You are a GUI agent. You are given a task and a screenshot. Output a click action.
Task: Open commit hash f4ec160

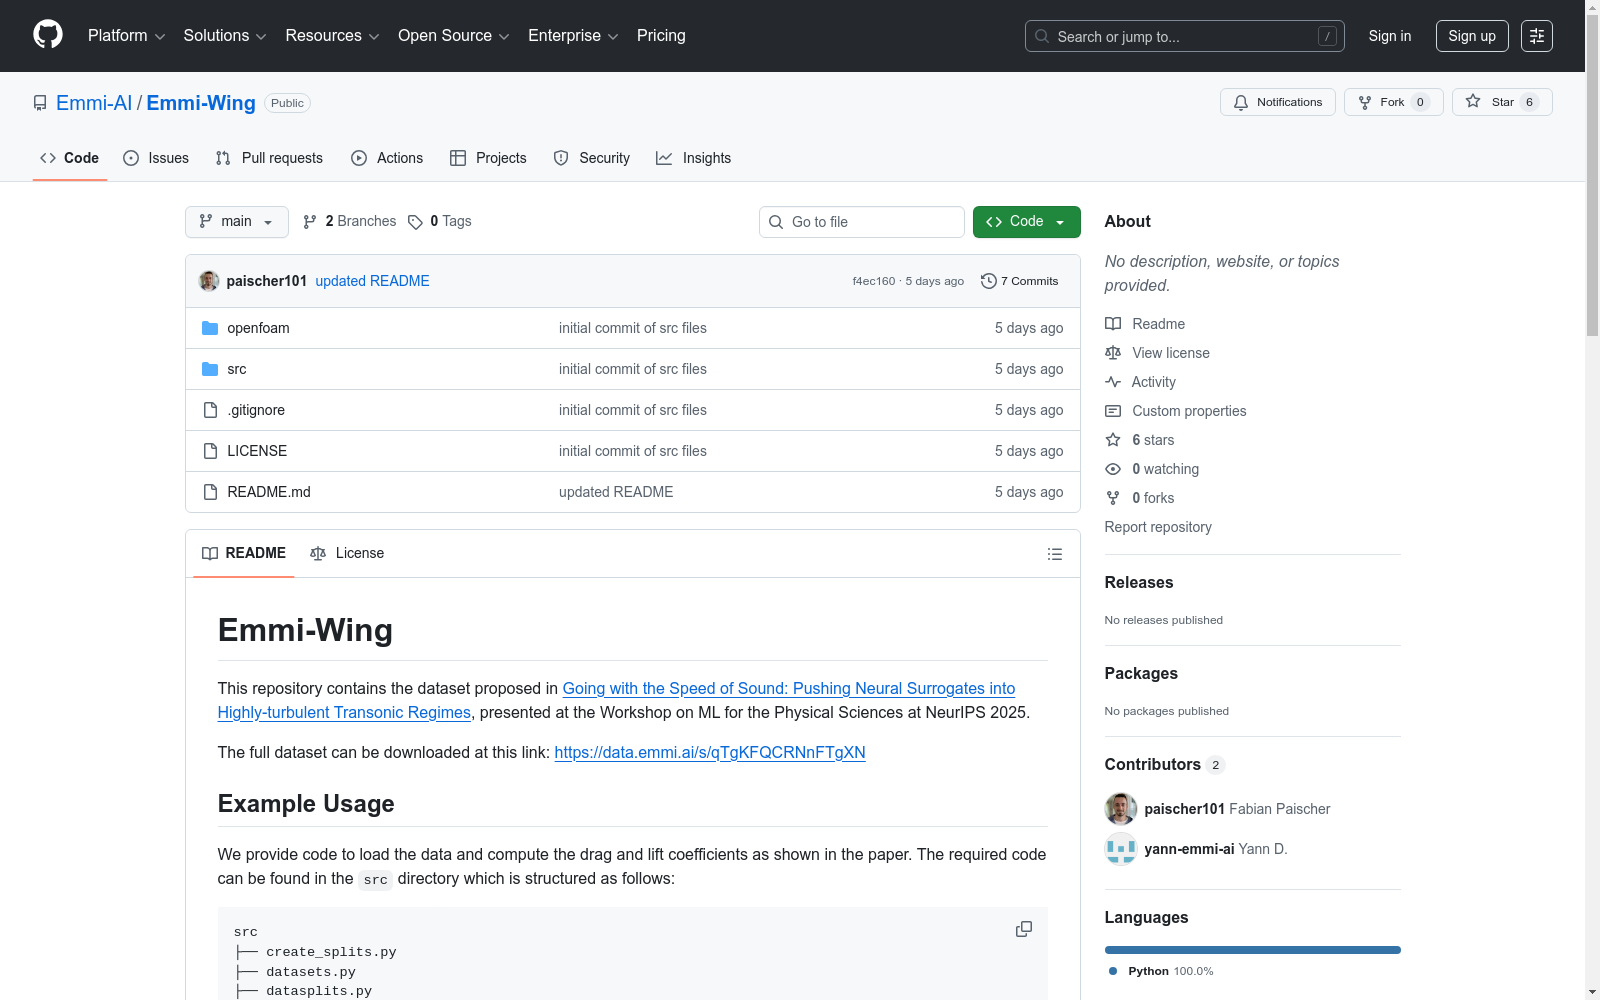pyautogui.click(x=874, y=281)
